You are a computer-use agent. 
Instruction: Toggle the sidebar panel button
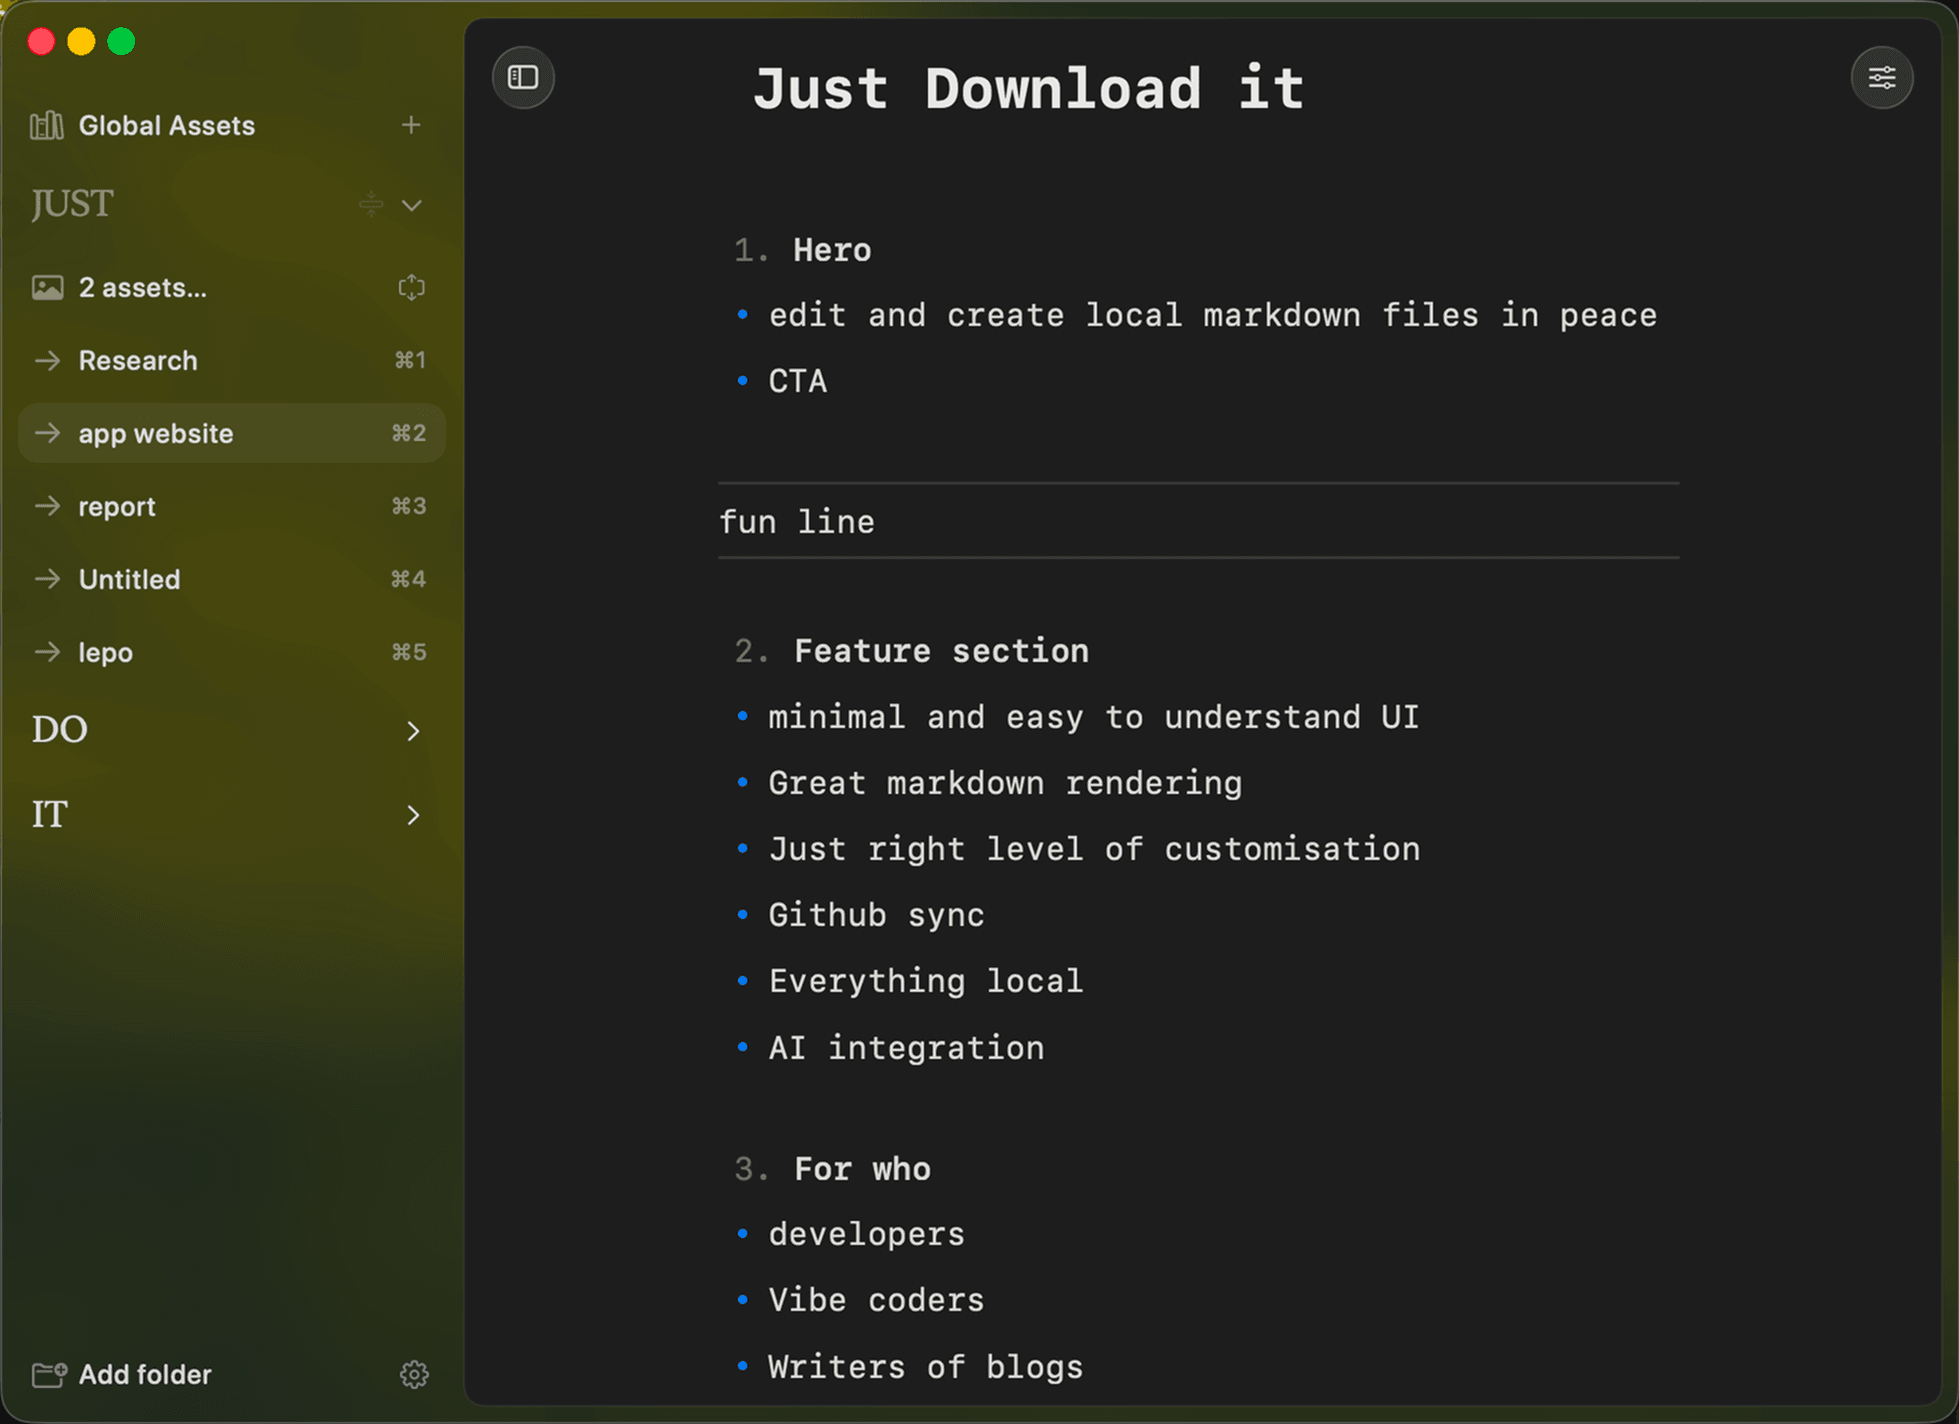(x=523, y=77)
